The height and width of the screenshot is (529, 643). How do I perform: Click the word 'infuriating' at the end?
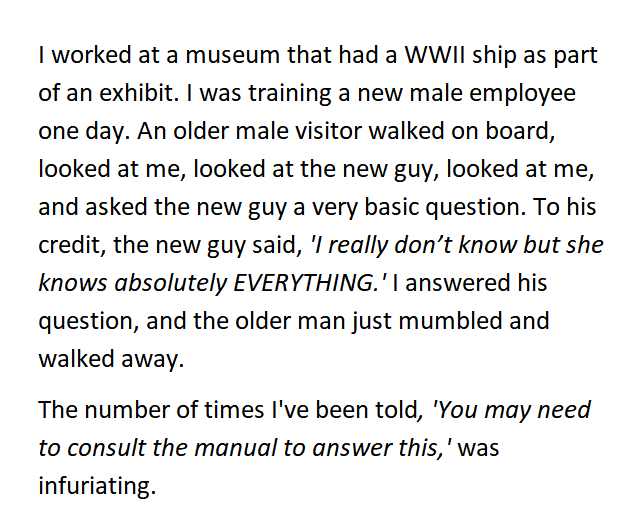(x=97, y=486)
